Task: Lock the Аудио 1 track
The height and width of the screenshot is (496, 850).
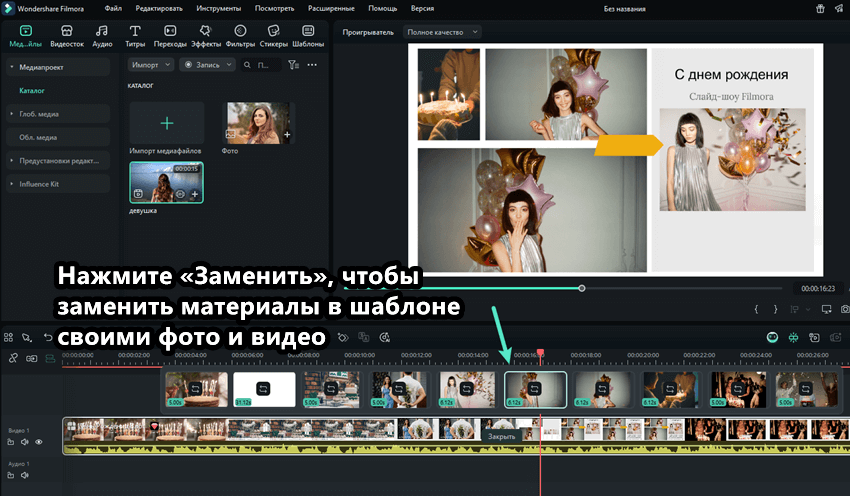Action: [10, 475]
